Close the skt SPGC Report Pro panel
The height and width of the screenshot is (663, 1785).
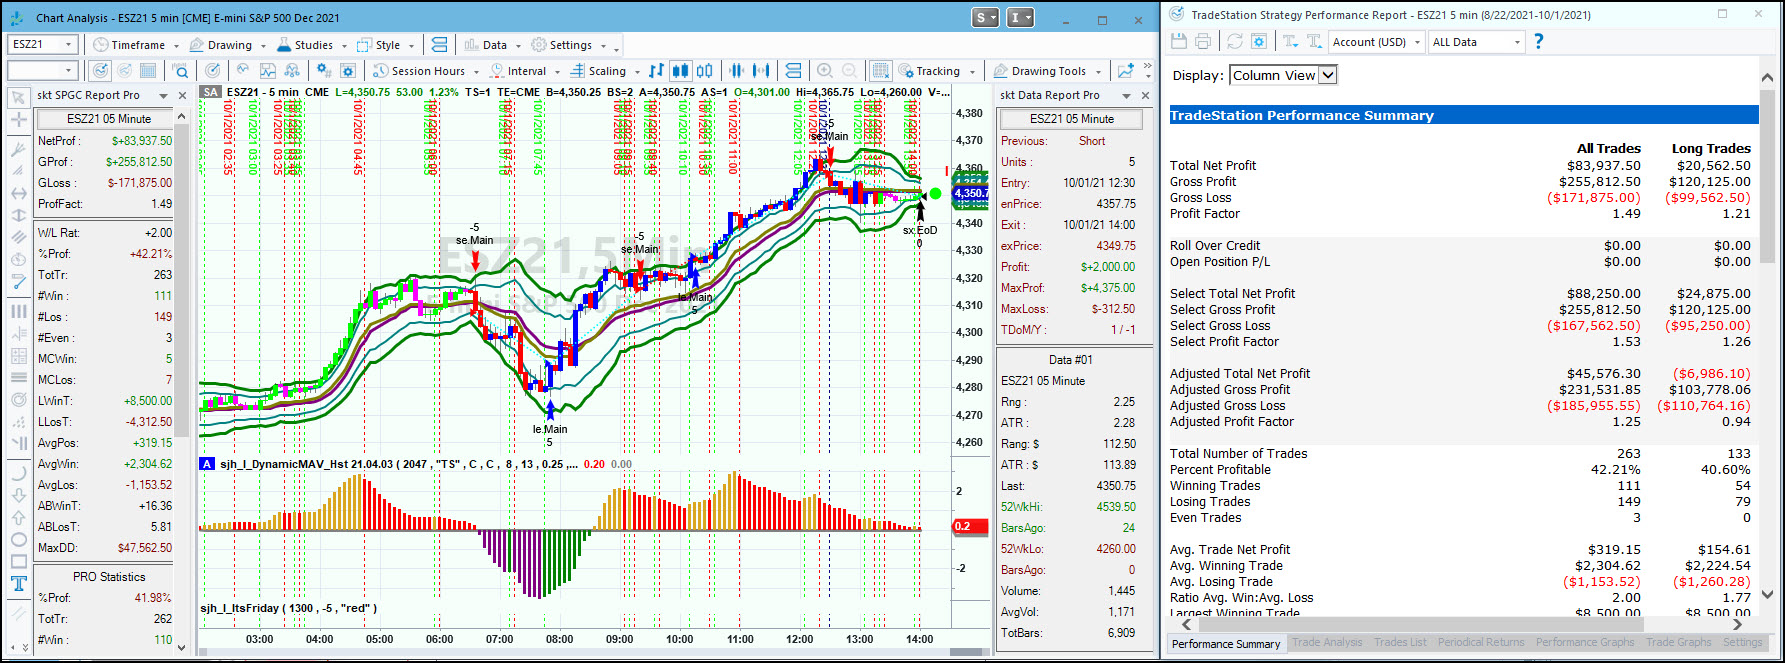click(x=182, y=95)
